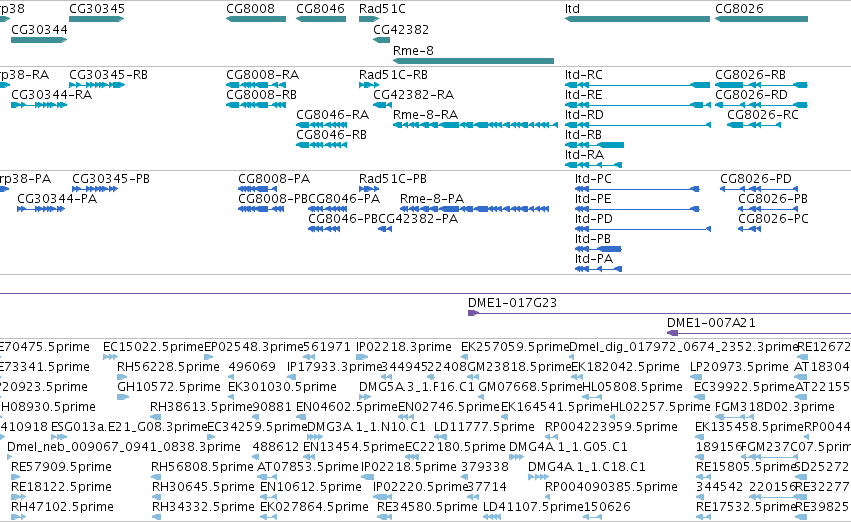
Task: Select transcript CG8046-RA
Action: (x=321, y=125)
